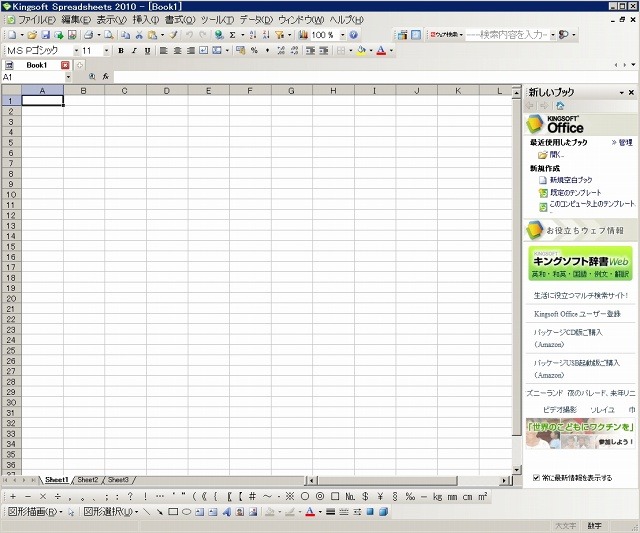Switch to the Sheet2 tab

(88, 480)
